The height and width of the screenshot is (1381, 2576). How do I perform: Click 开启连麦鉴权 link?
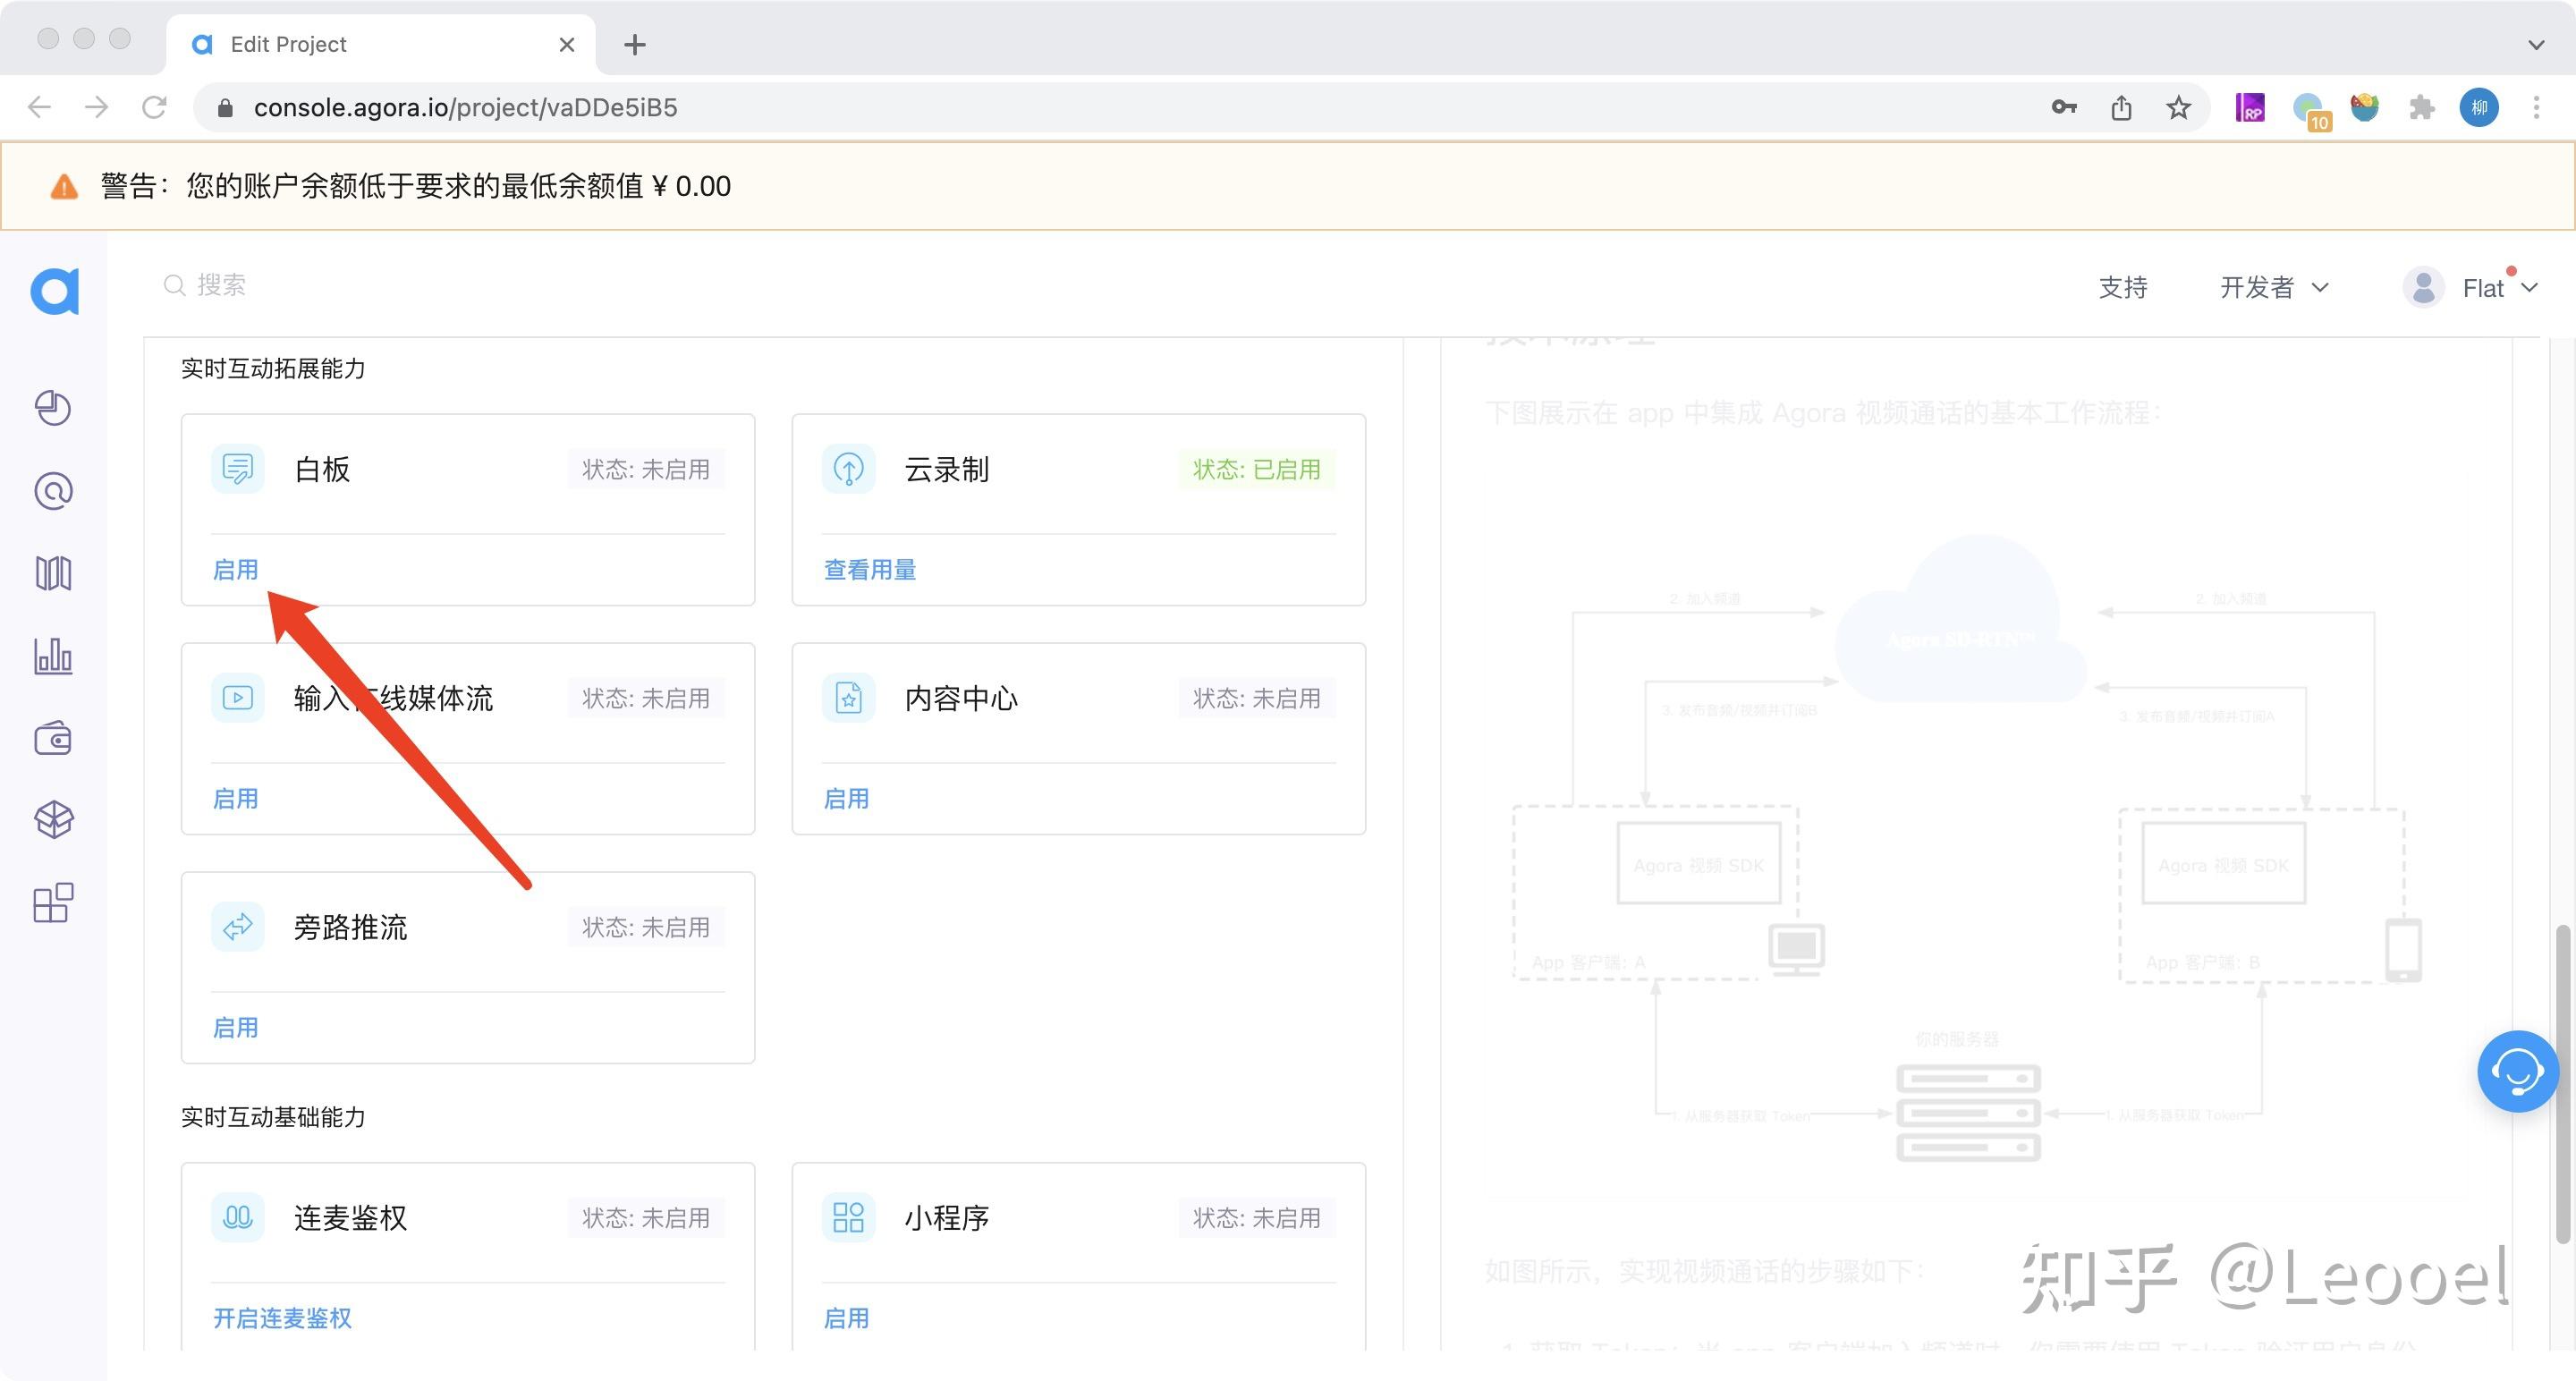(282, 1318)
